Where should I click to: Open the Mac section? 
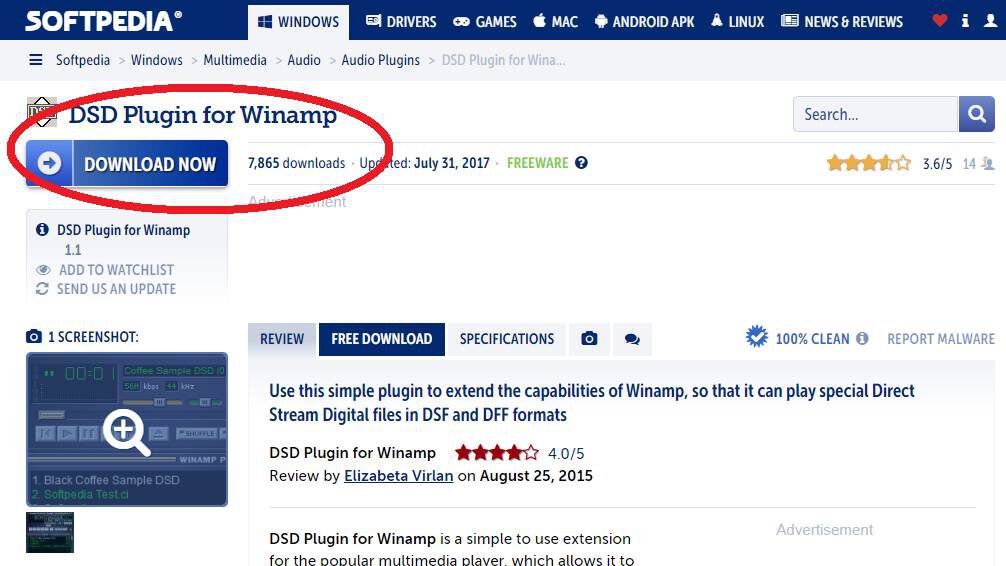pos(556,22)
